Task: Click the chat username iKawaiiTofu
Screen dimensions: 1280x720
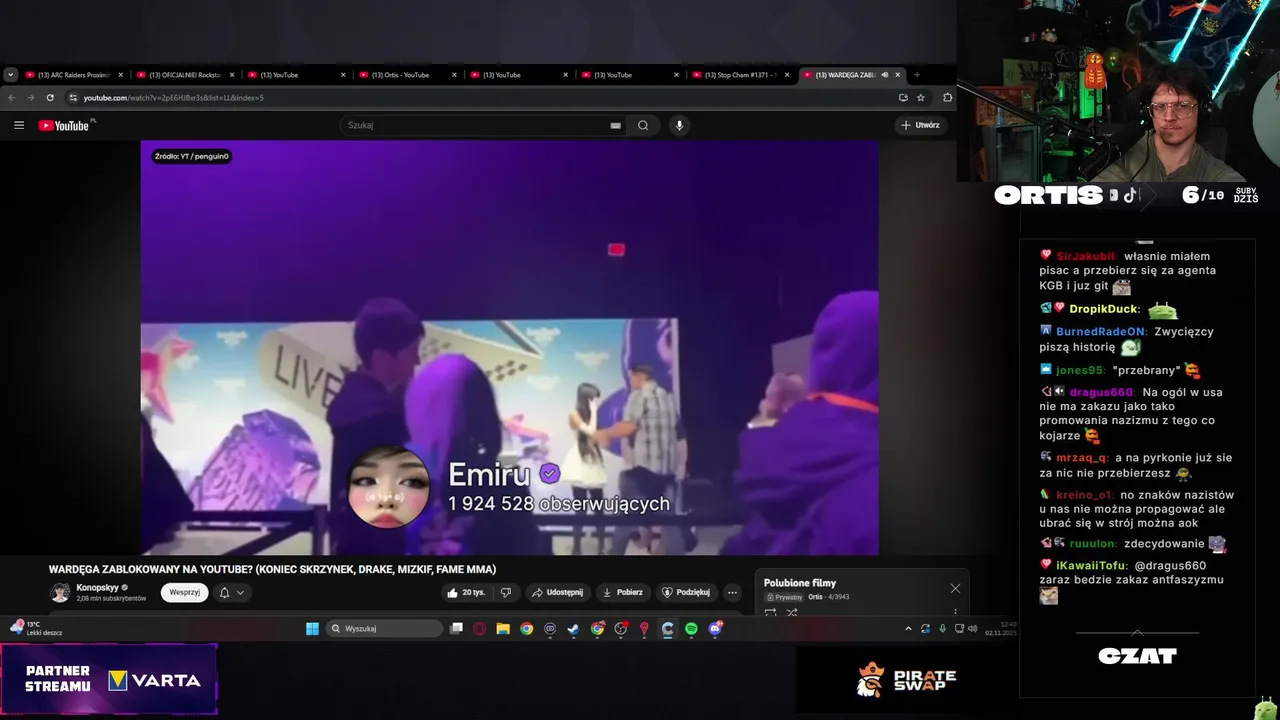Action: [x=1091, y=565]
